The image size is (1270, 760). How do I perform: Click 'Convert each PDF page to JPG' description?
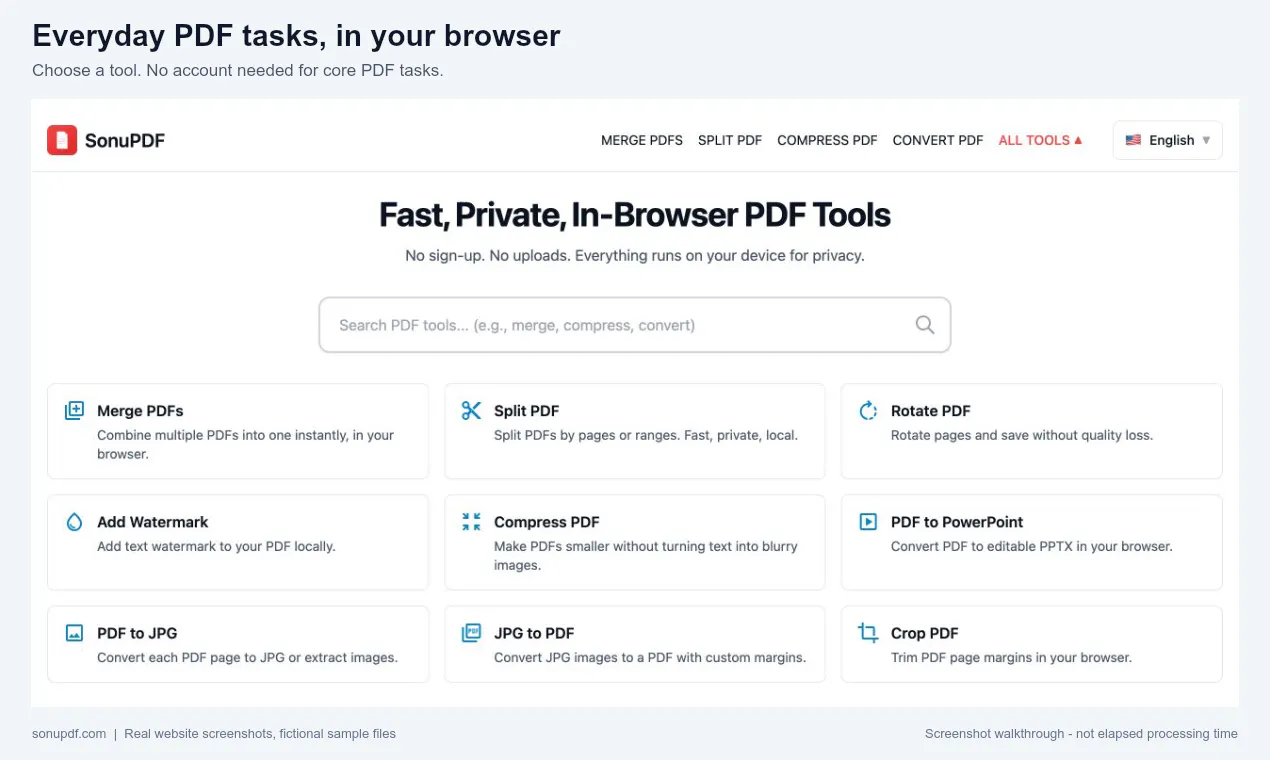247,657
